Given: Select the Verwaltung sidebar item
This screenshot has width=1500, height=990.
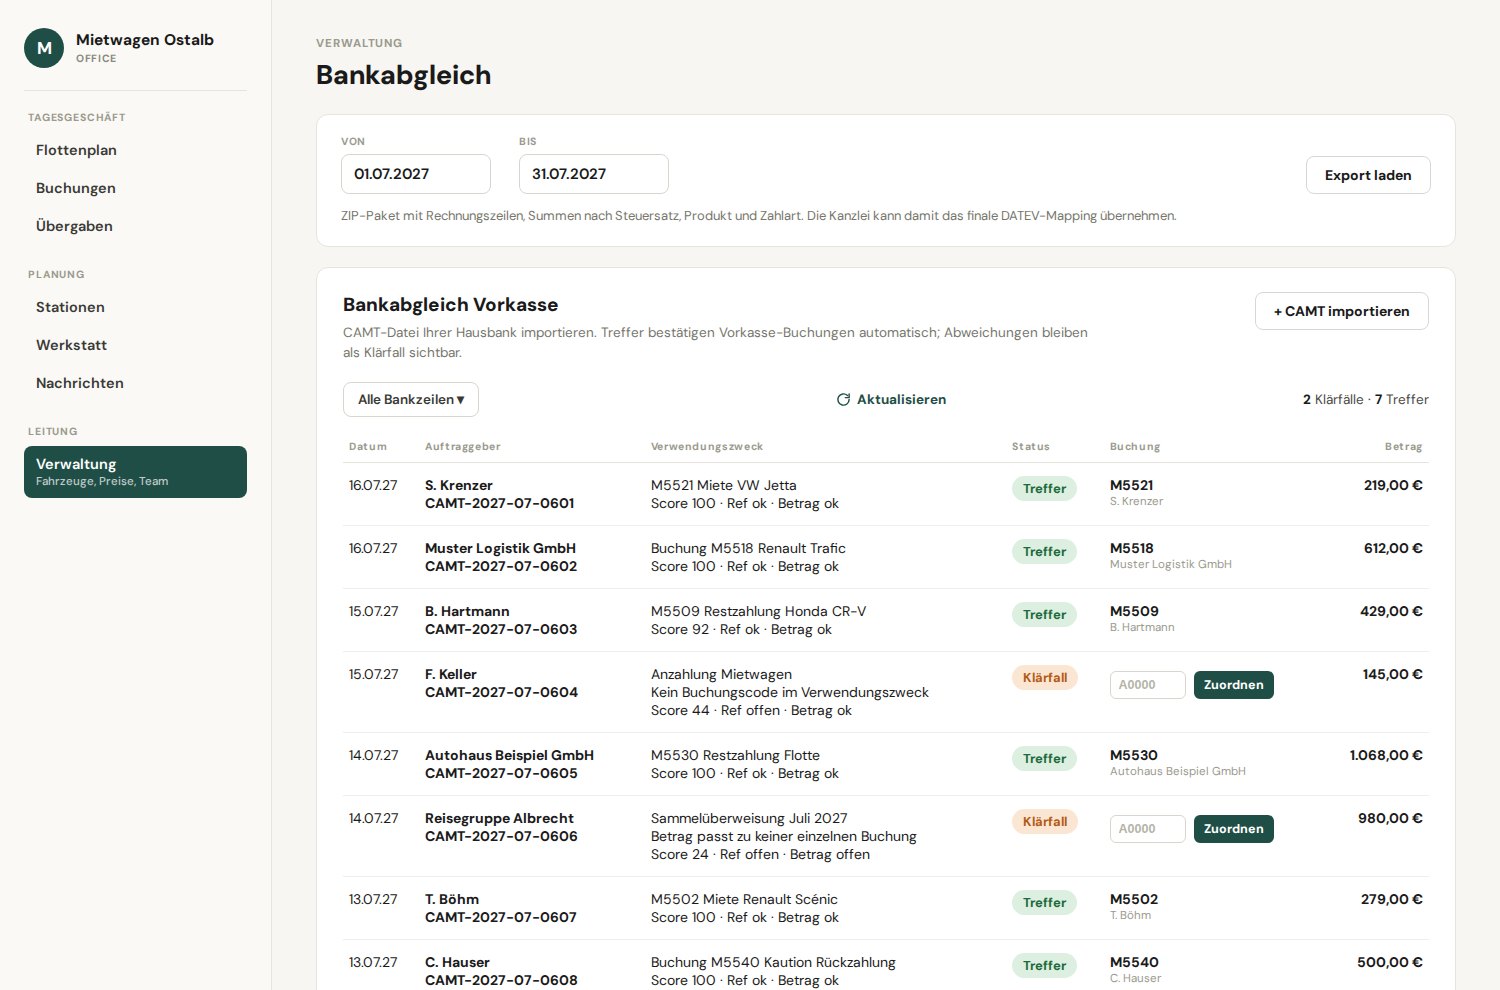Looking at the screenshot, I should click(x=135, y=472).
